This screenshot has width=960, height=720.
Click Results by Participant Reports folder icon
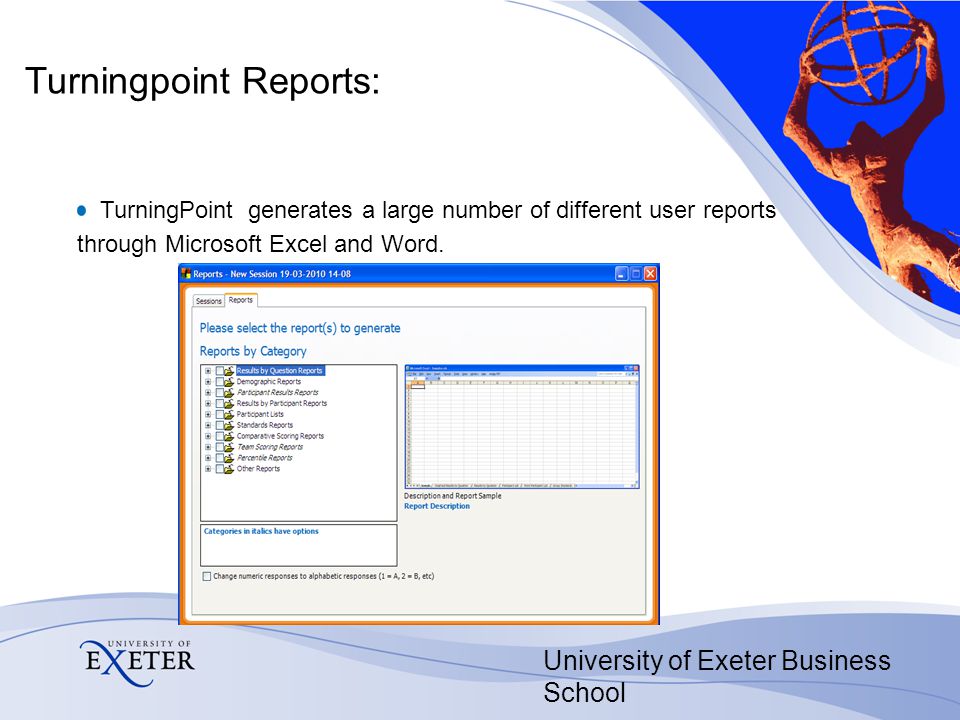pos(229,403)
